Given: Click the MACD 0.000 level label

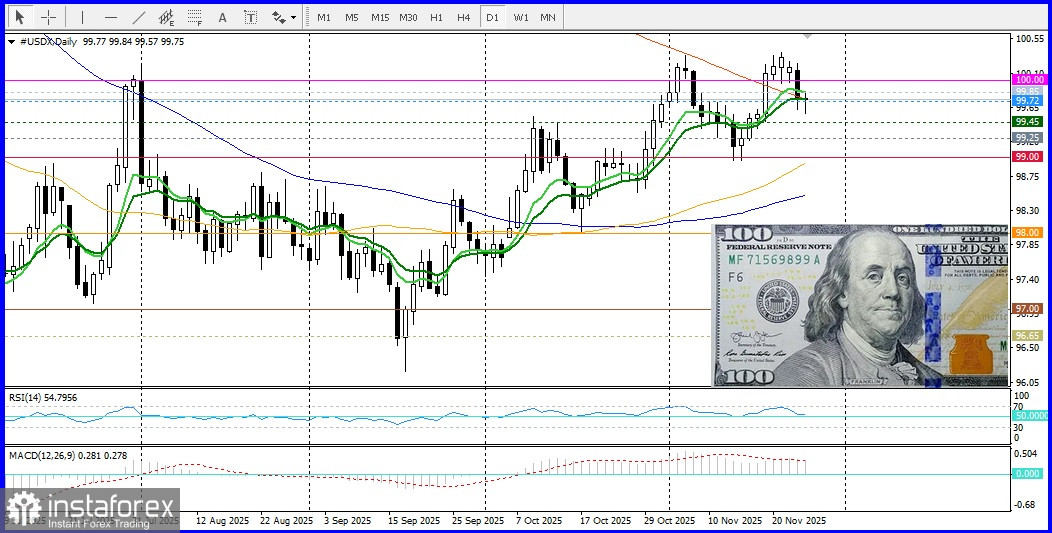Looking at the screenshot, I should point(1028,473).
